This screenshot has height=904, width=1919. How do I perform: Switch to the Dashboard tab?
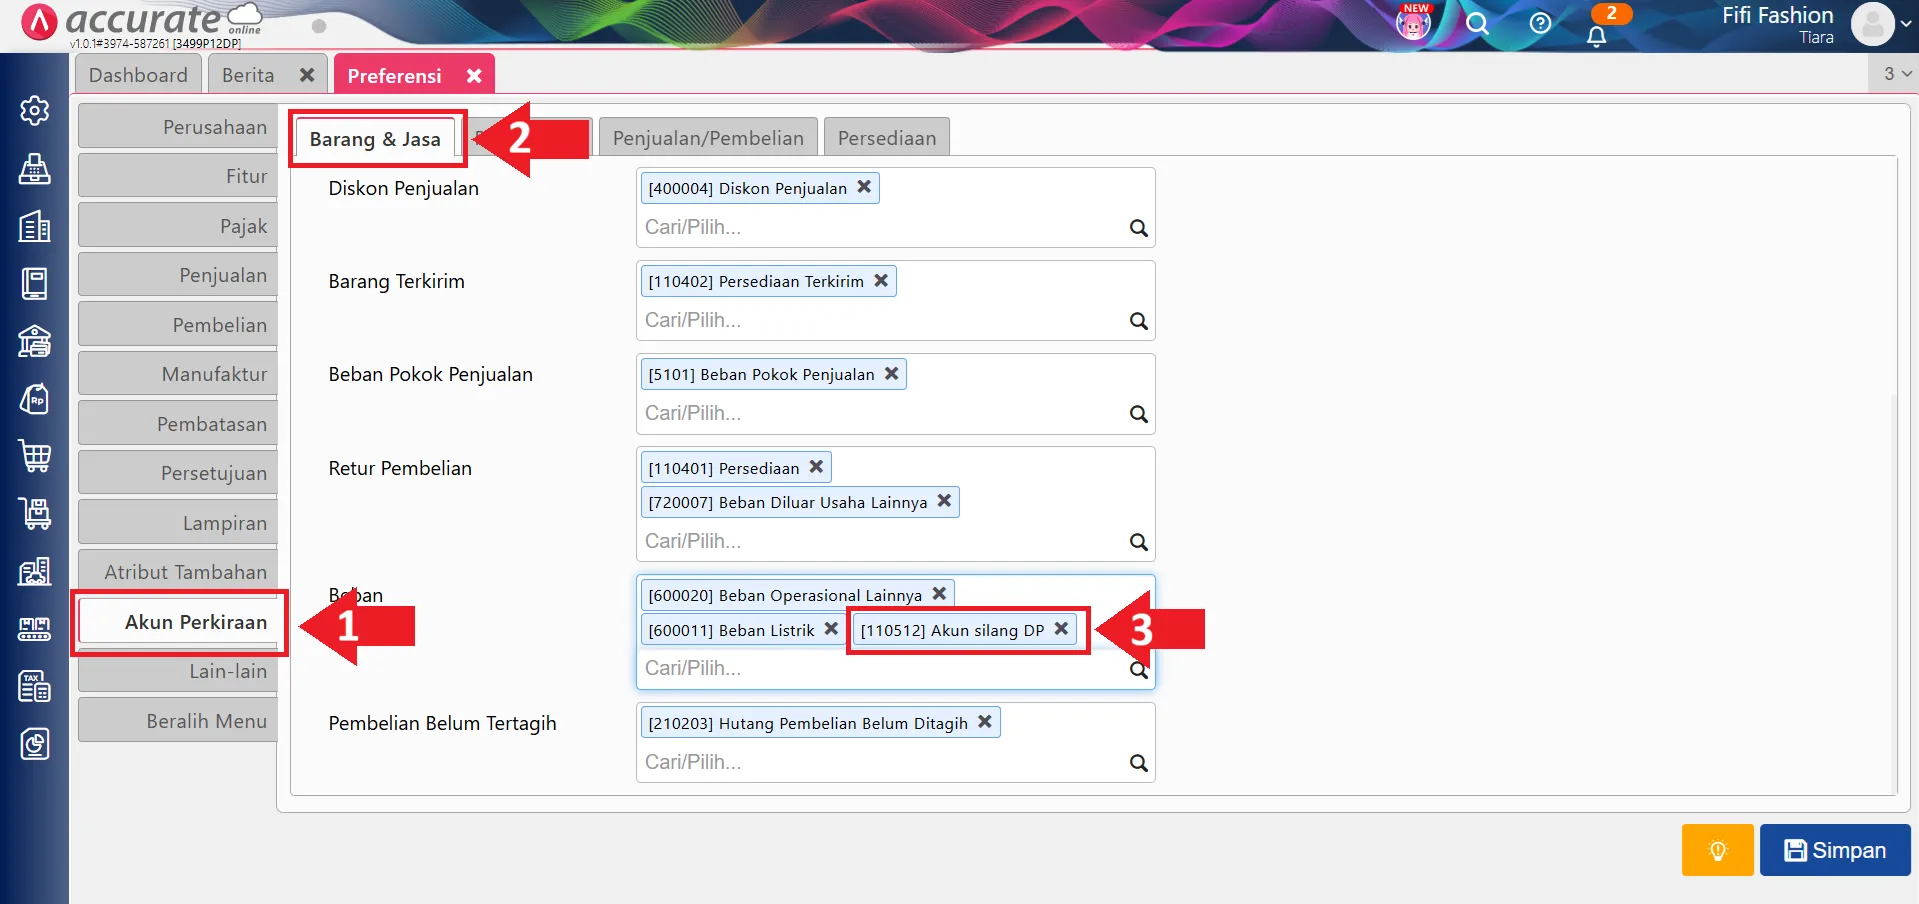pyautogui.click(x=138, y=75)
